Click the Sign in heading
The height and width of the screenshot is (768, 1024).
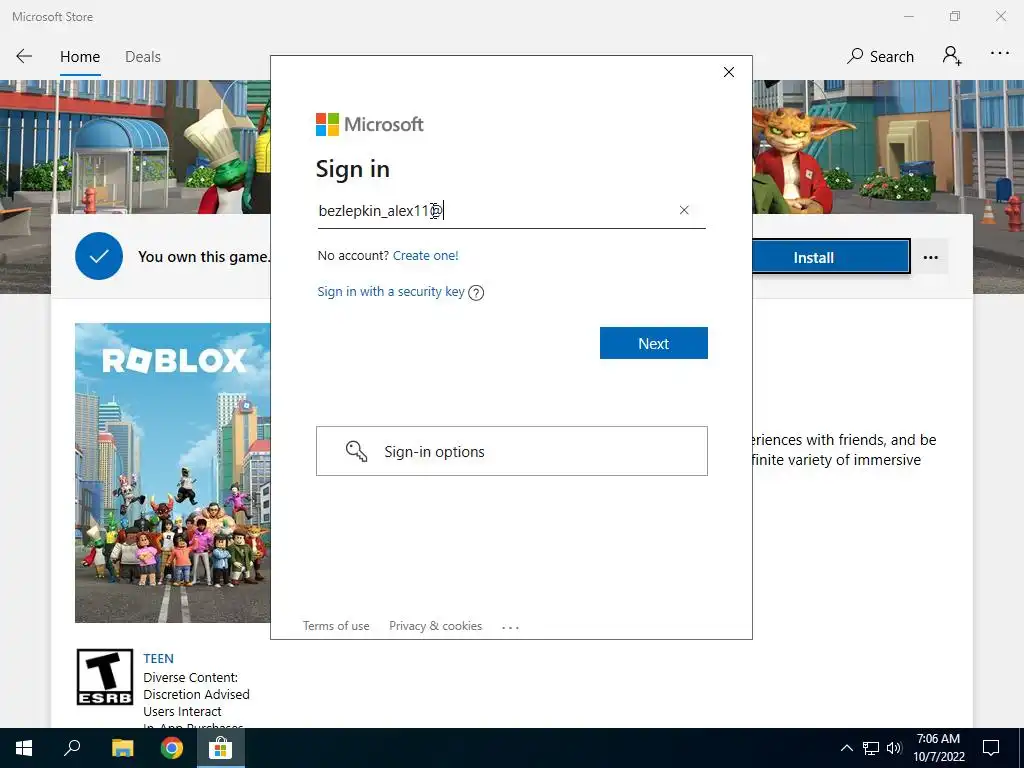(x=353, y=169)
